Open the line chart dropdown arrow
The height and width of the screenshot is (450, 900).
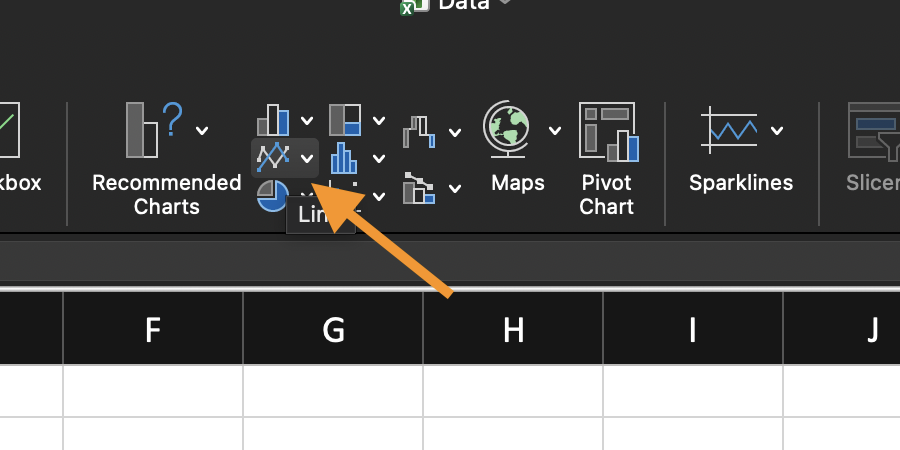307,158
